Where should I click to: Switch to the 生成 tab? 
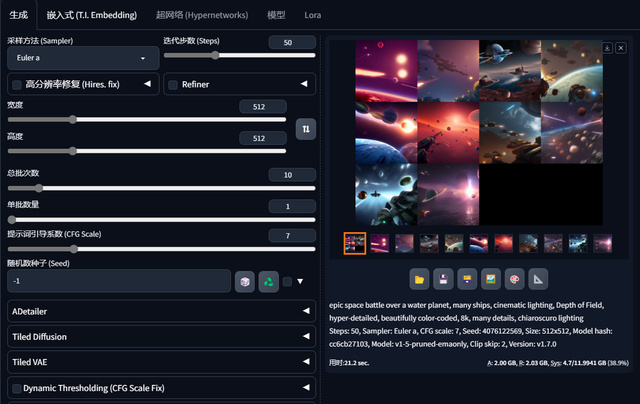point(18,15)
